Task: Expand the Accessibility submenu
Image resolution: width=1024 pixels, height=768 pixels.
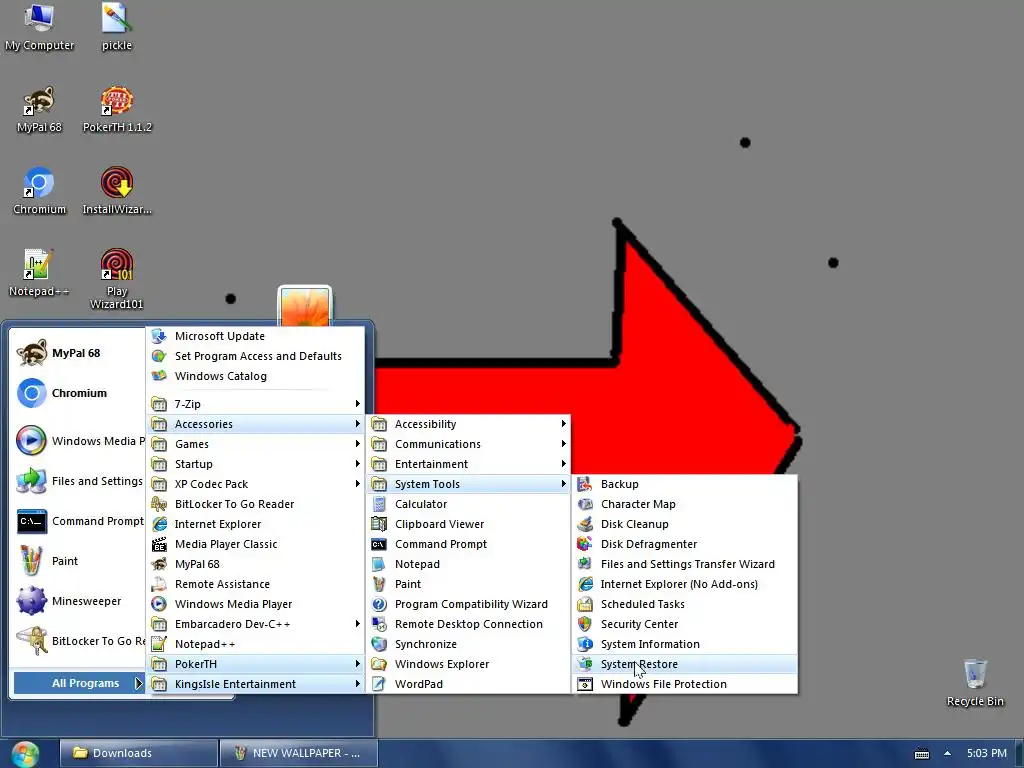Action: click(x=468, y=424)
